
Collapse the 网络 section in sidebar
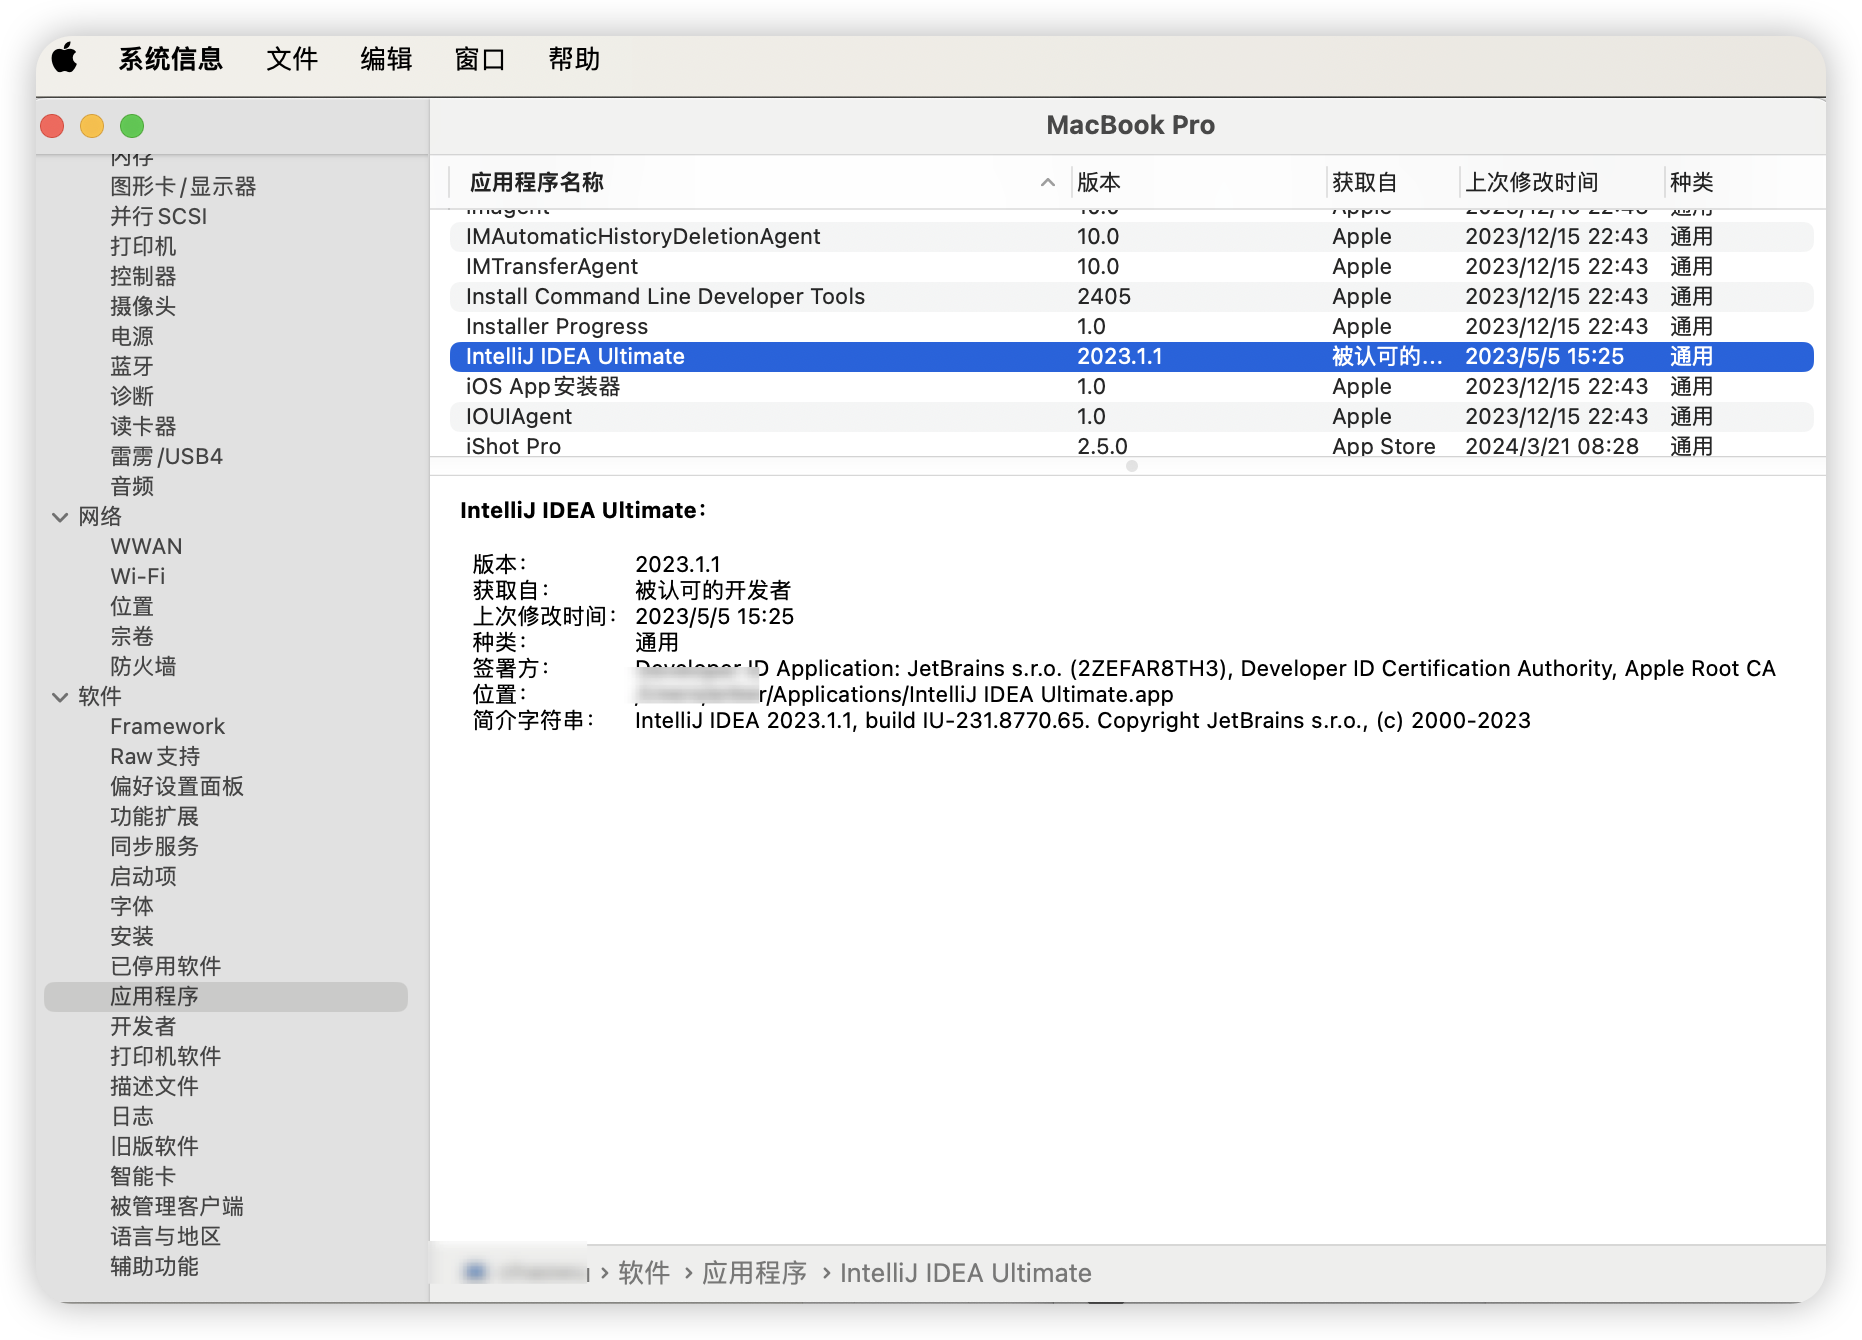60,517
